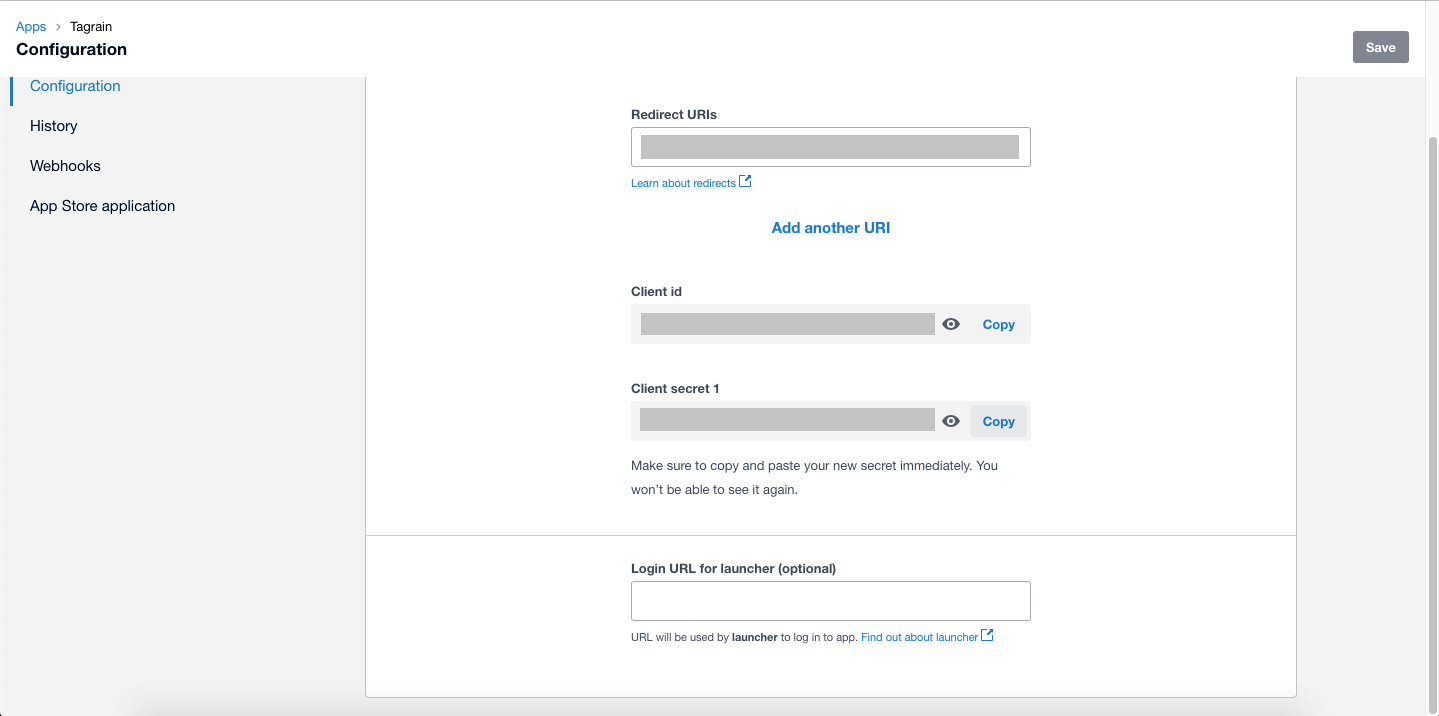Click Add another URI

coord(830,228)
